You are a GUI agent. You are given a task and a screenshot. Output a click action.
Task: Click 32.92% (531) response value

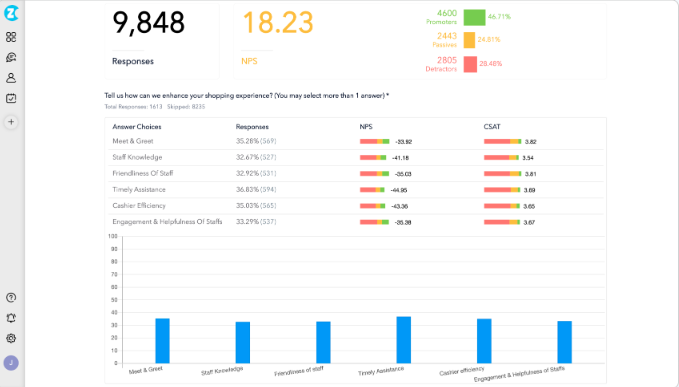[x=256, y=173]
